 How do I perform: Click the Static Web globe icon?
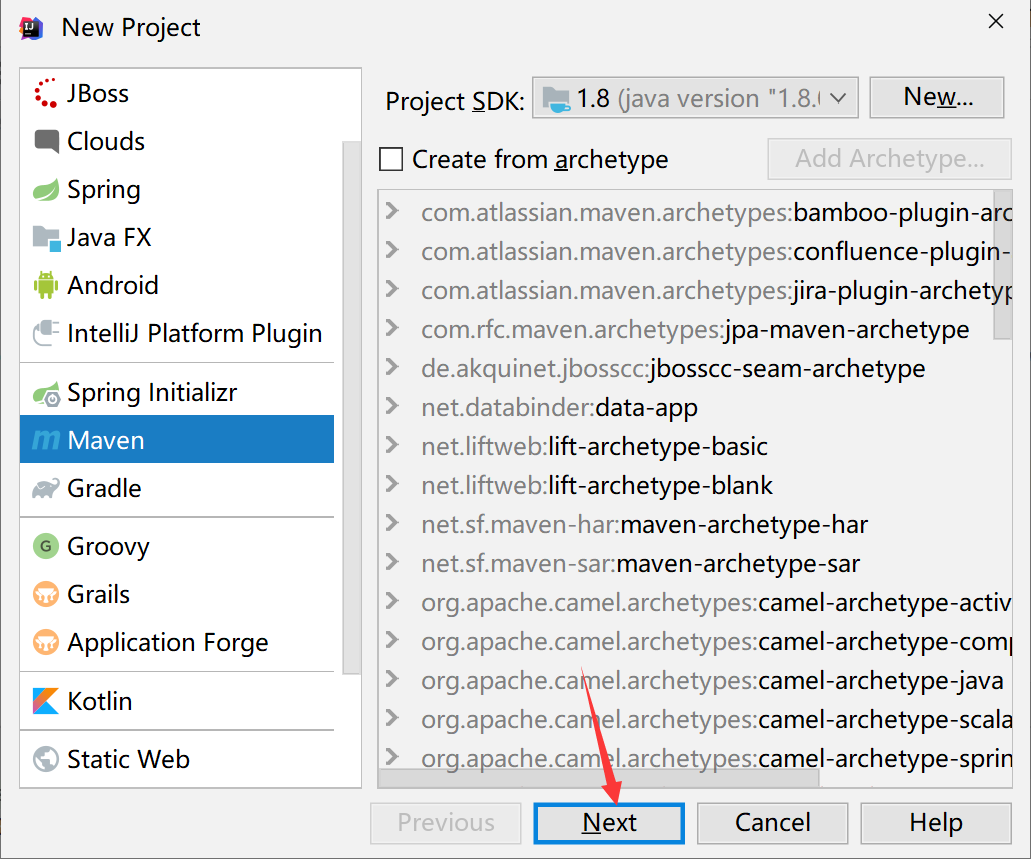coord(46,759)
